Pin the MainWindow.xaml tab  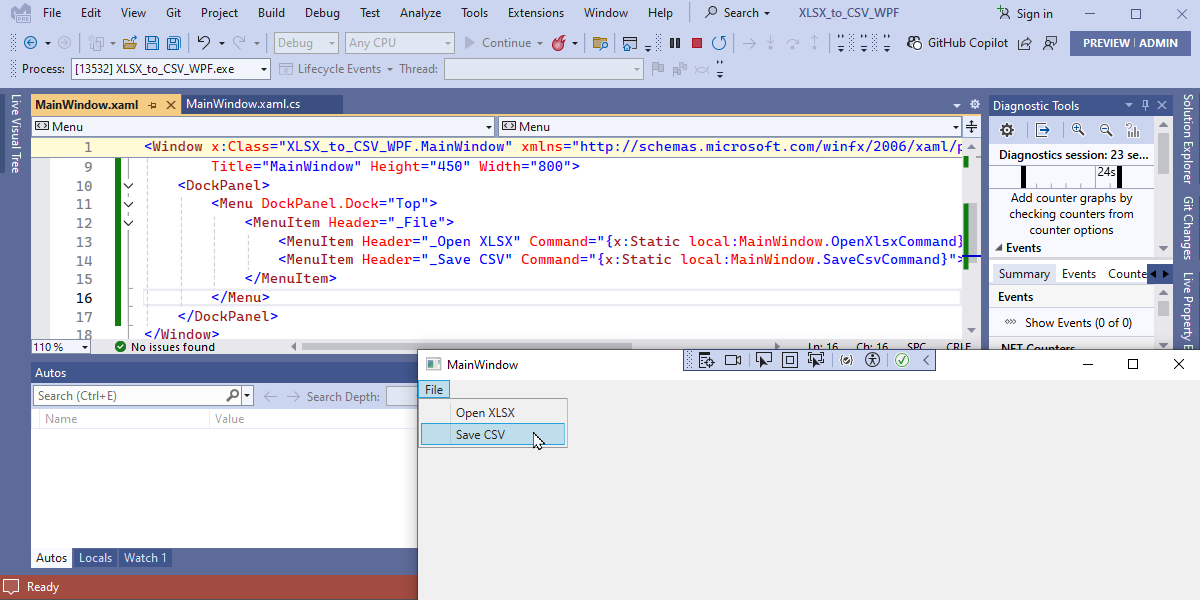point(153,105)
